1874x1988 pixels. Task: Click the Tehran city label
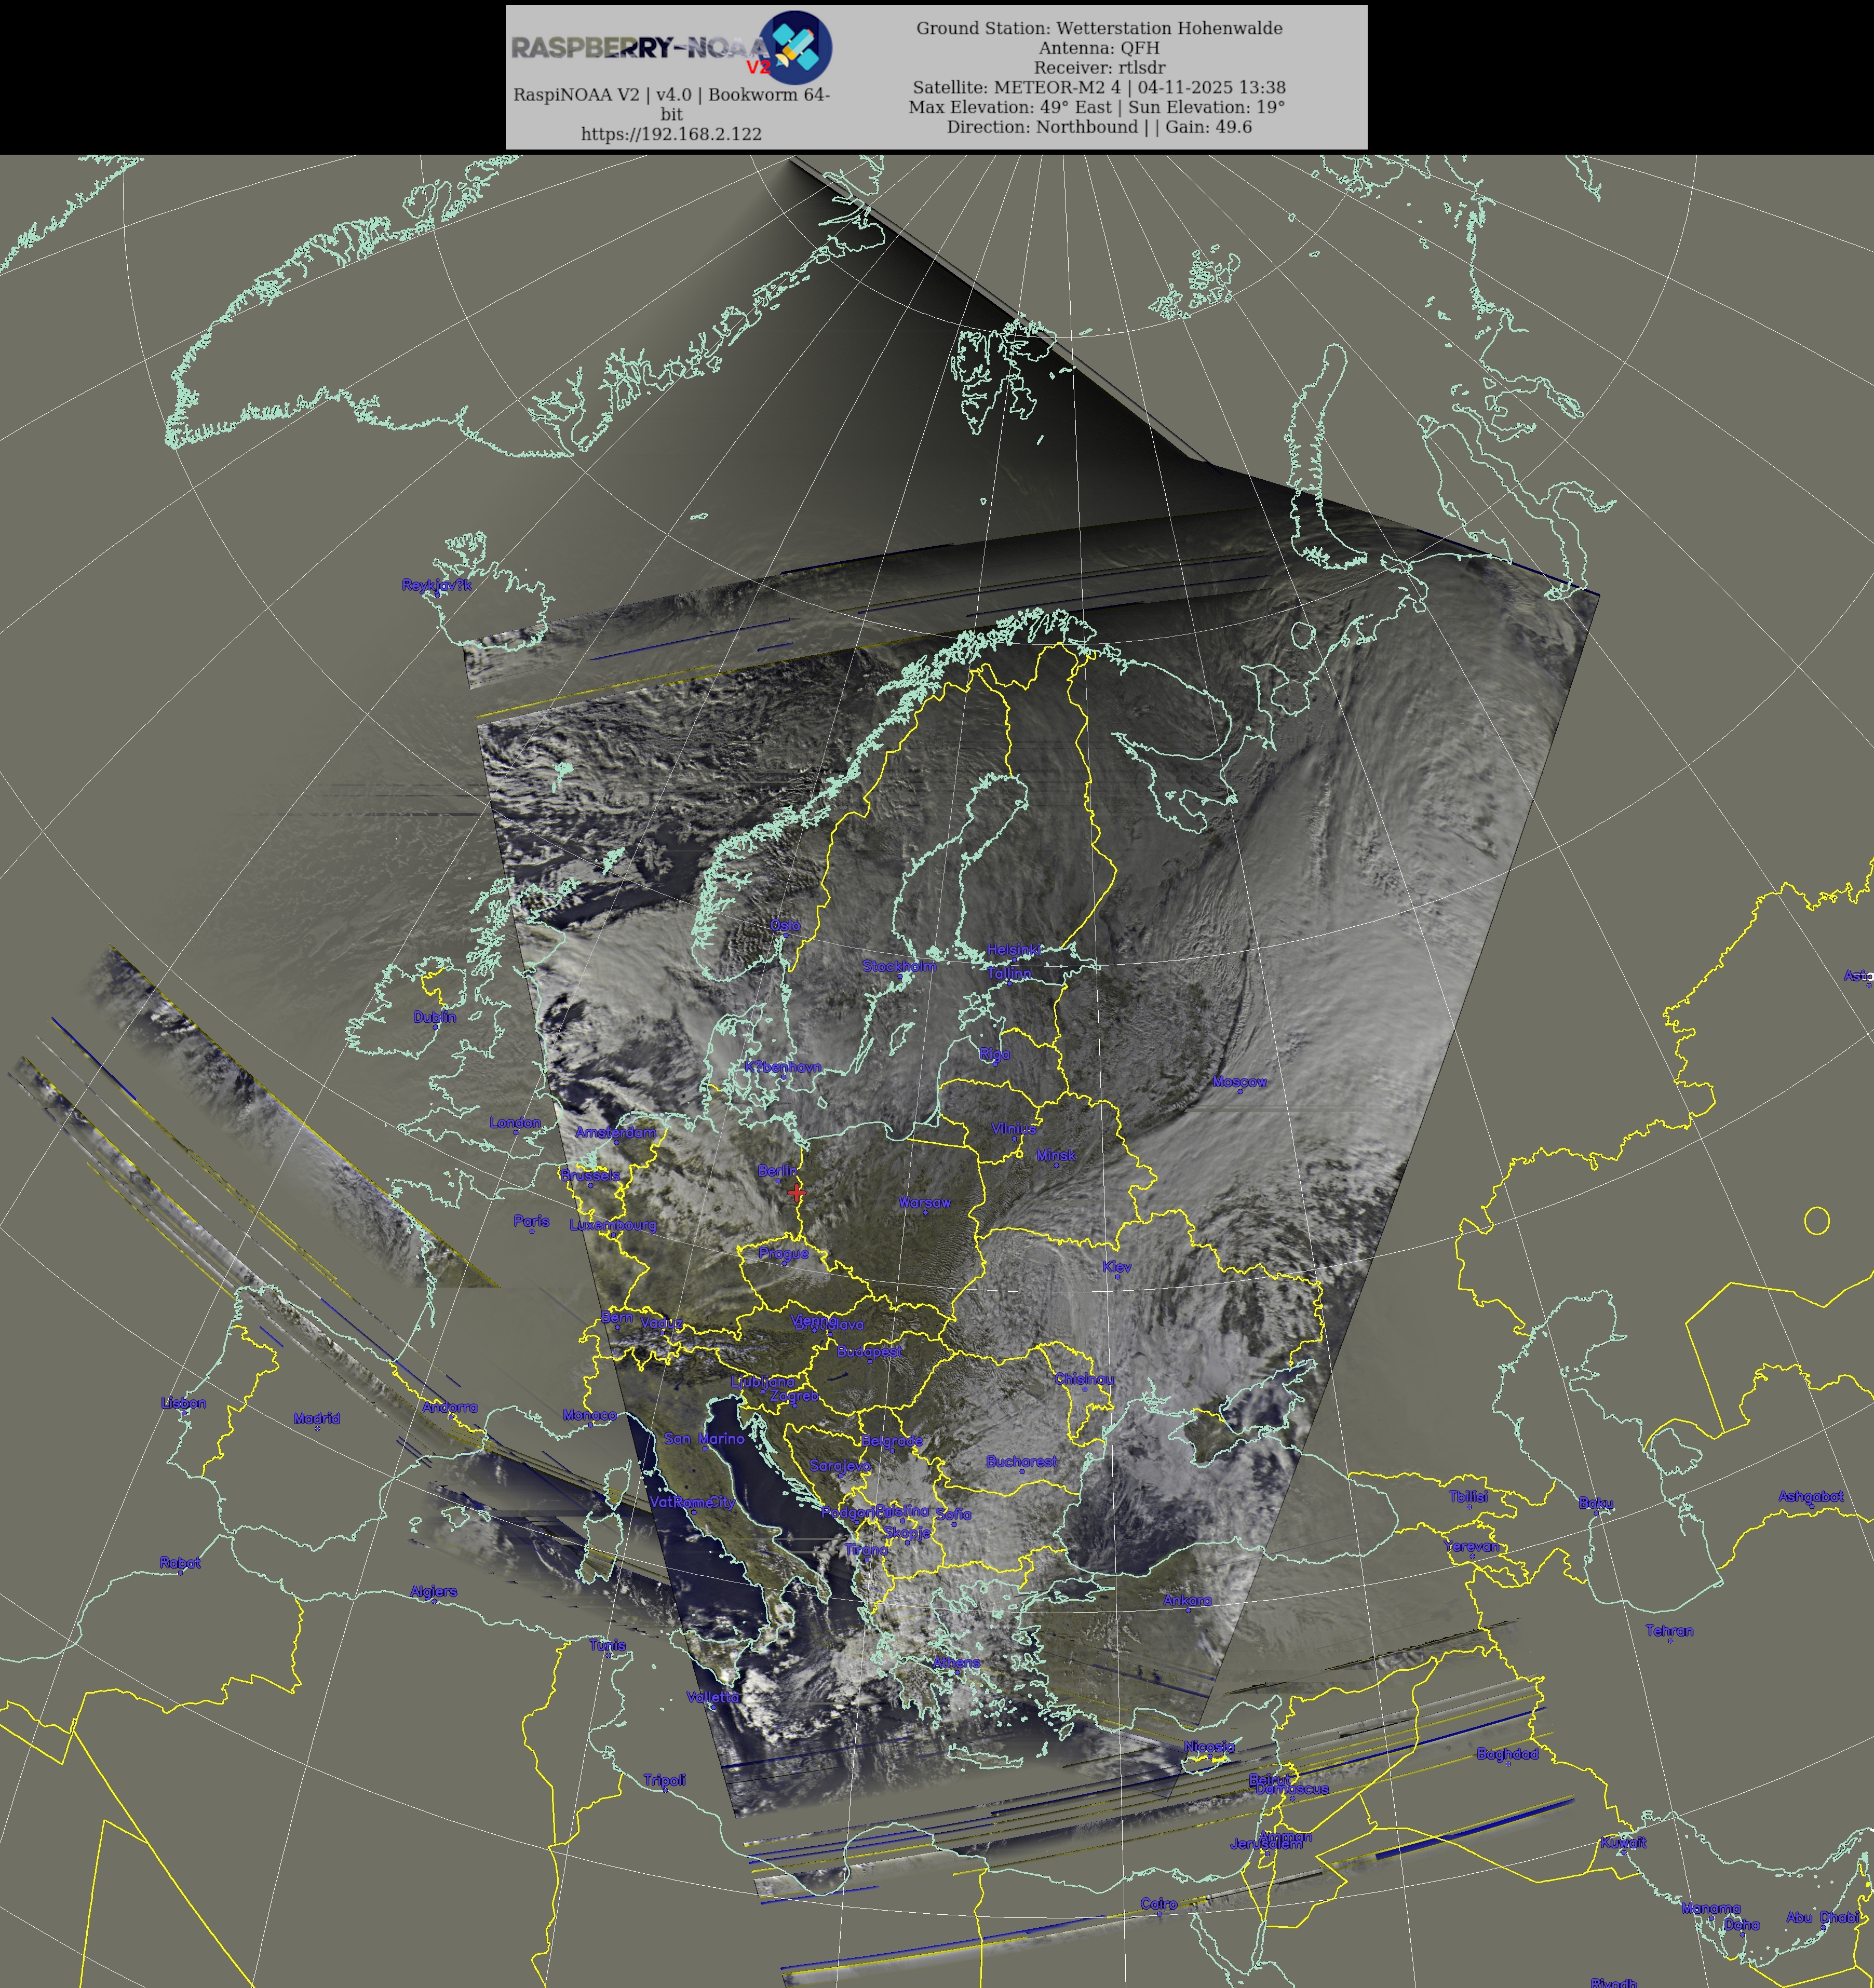(1669, 1630)
